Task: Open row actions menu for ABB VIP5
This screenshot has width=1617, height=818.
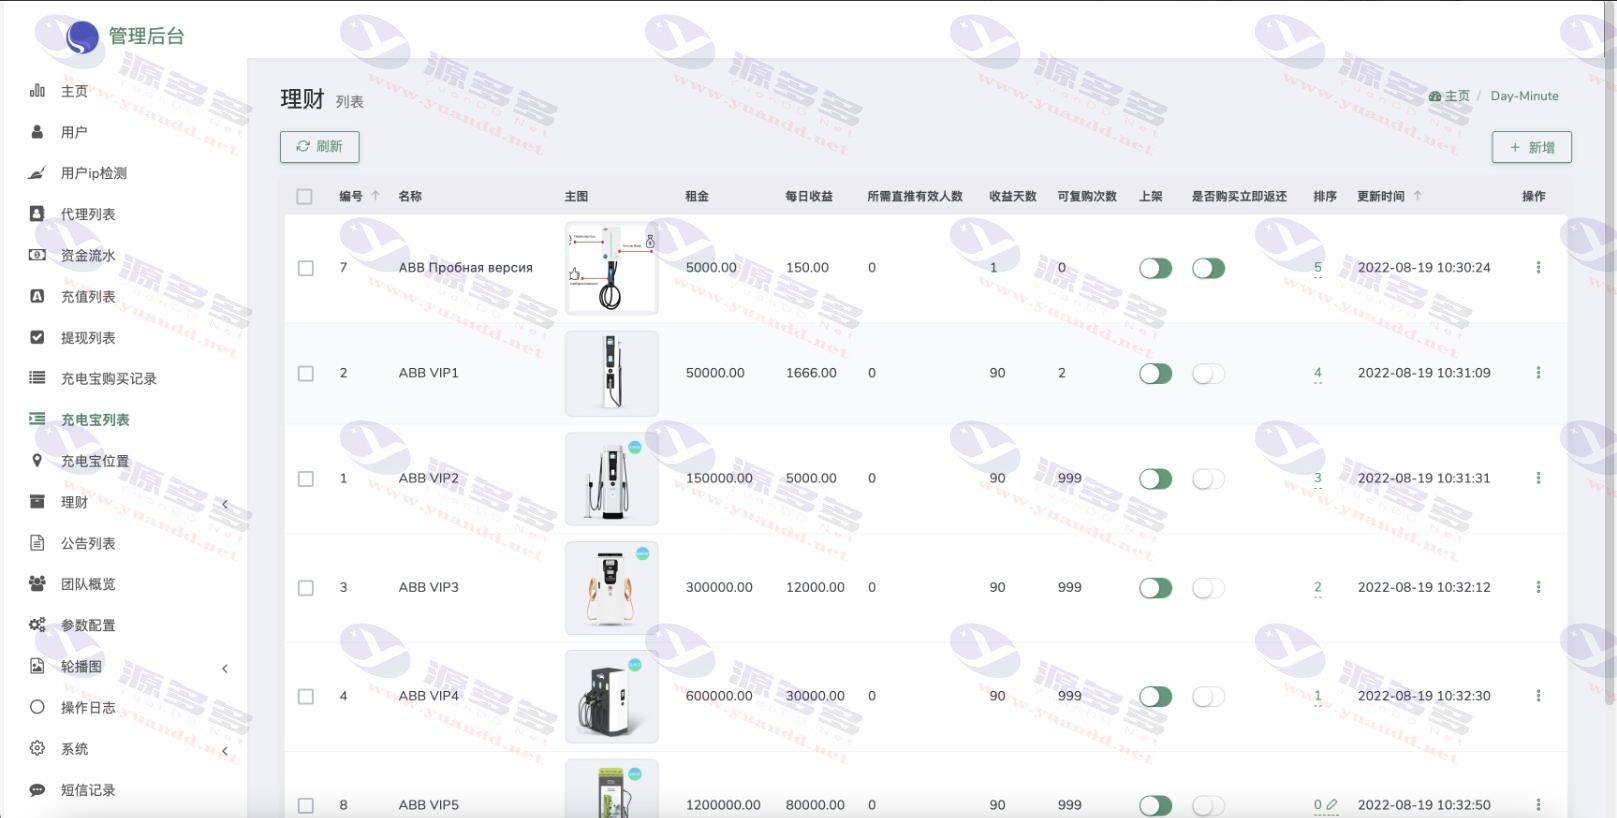Action: (x=1538, y=805)
